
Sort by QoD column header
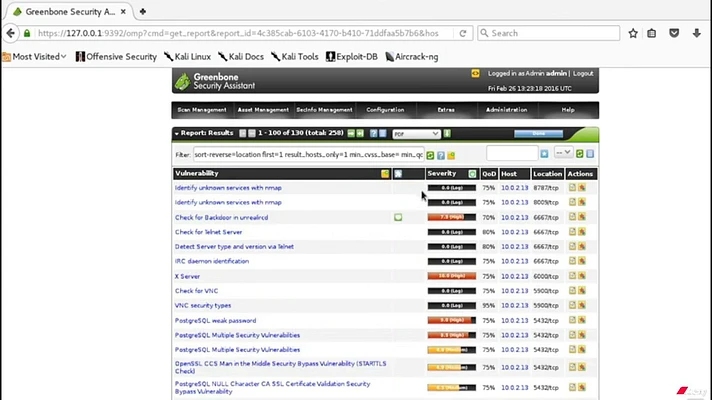pos(489,173)
